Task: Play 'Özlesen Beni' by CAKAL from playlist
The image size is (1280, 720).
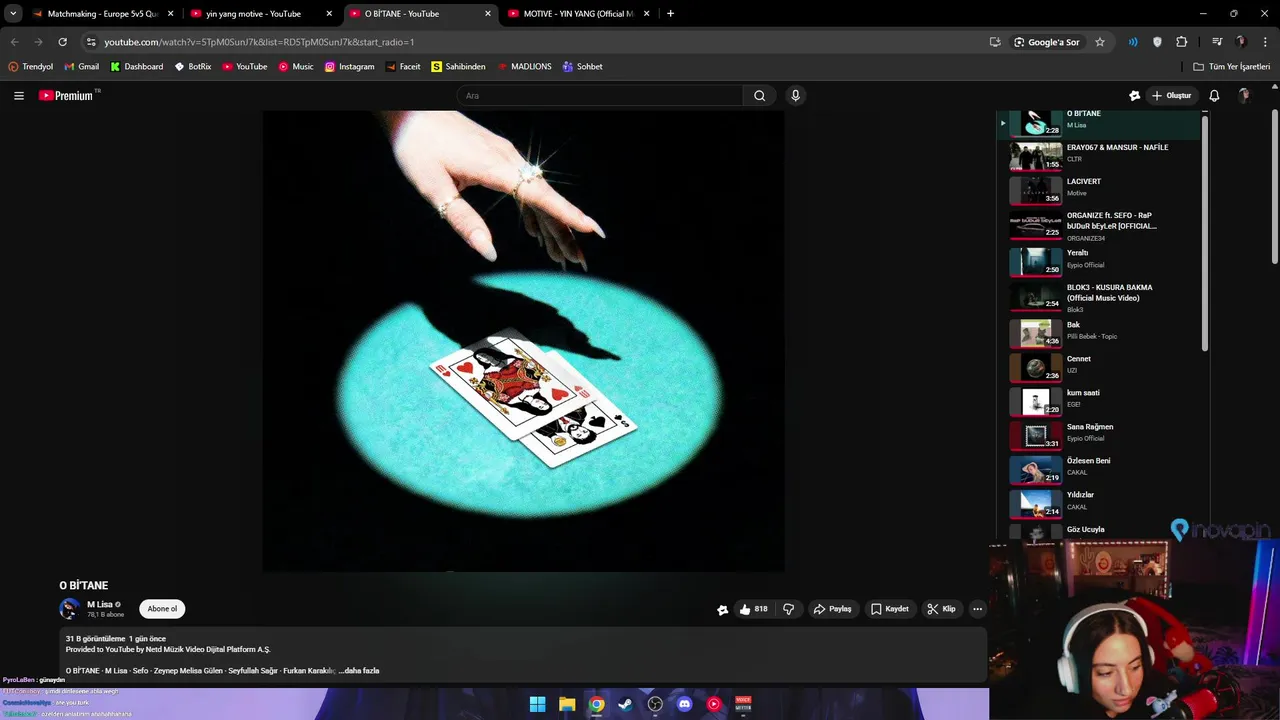Action: pos(1104,469)
